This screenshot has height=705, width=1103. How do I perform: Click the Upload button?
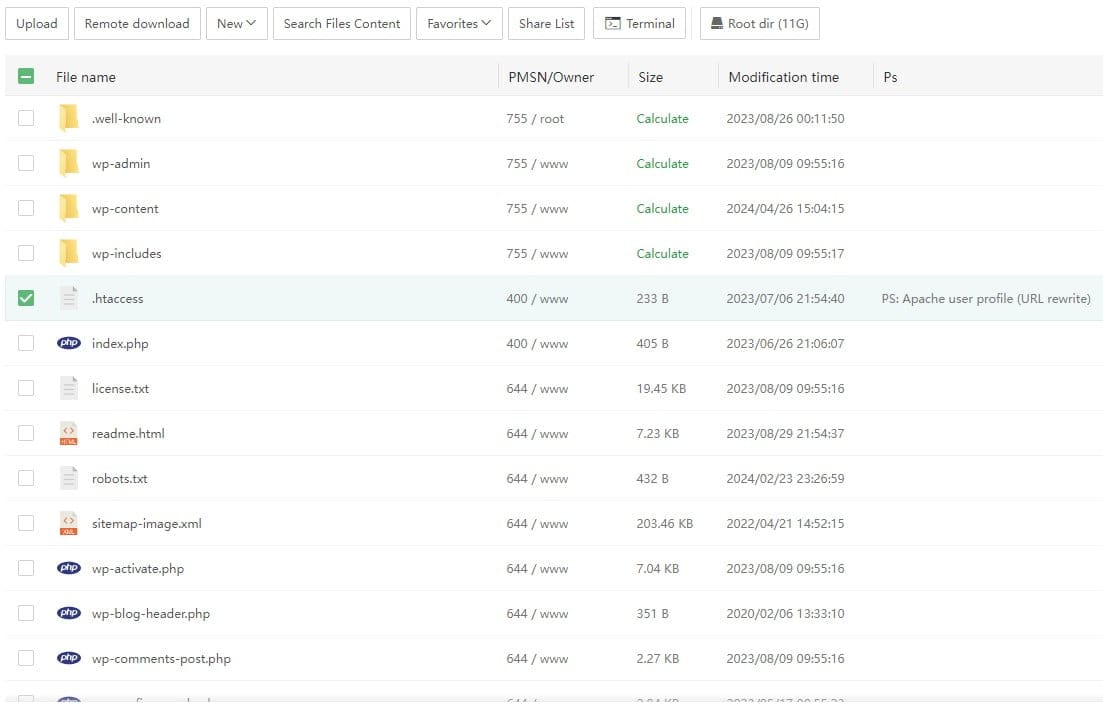[37, 24]
